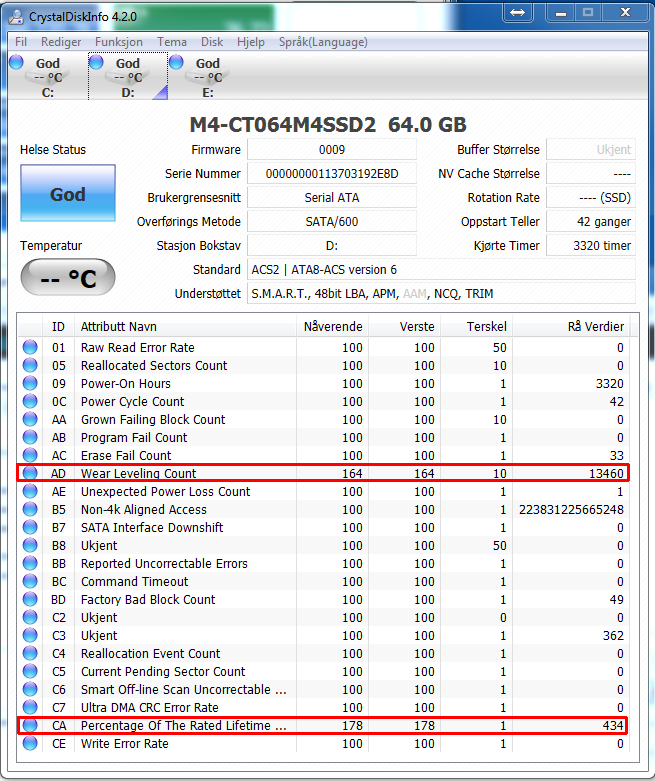The image size is (655, 781).
Task: Click the blue God health status button
Action: (68, 193)
